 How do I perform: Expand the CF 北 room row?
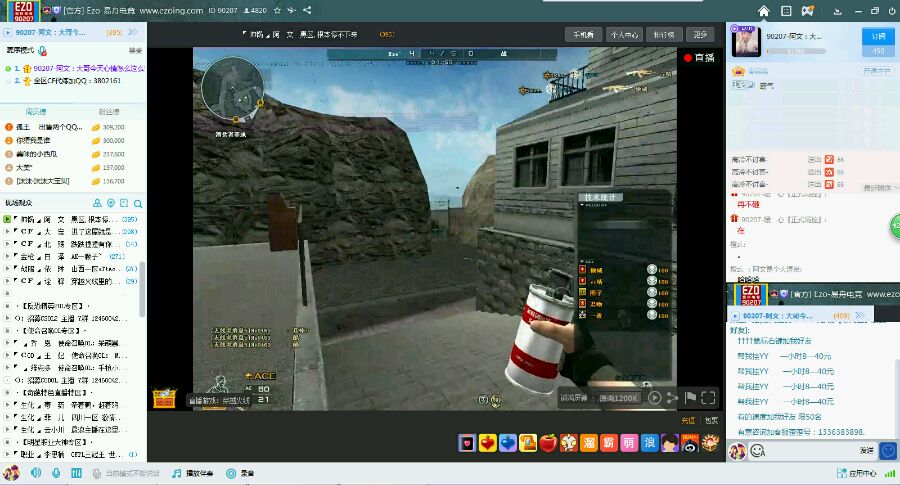click(x=71, y=244)
